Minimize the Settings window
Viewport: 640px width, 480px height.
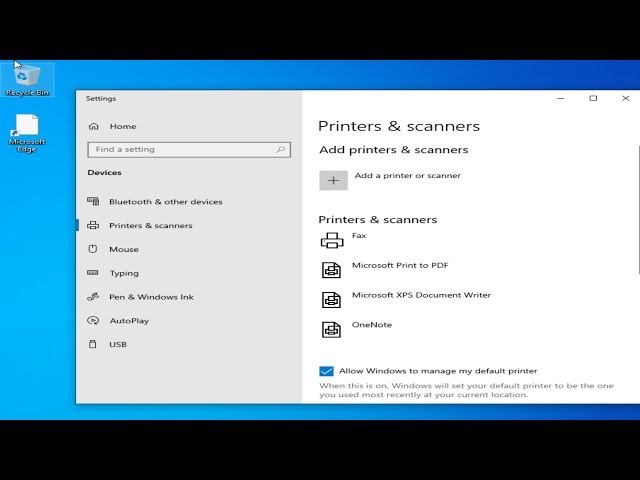561,98
